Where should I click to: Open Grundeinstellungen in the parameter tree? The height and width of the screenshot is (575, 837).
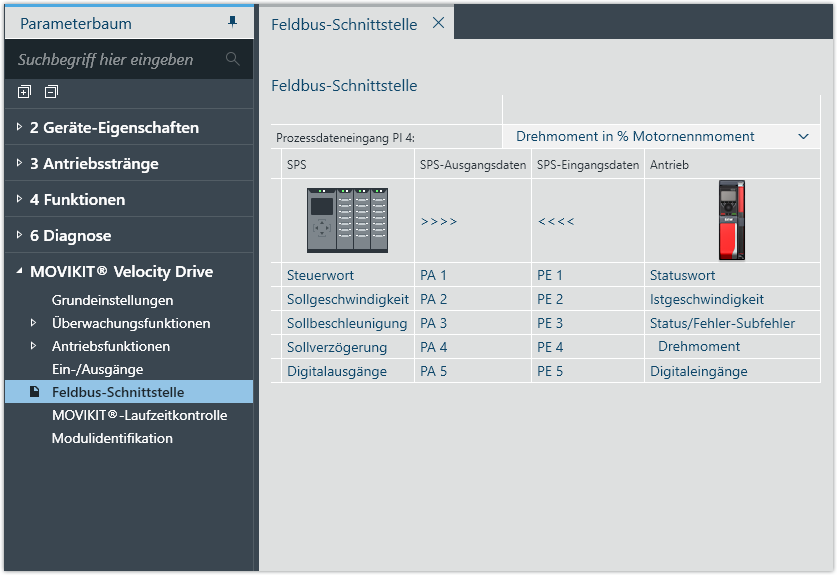pyautogui.click(x=112, y=300)
